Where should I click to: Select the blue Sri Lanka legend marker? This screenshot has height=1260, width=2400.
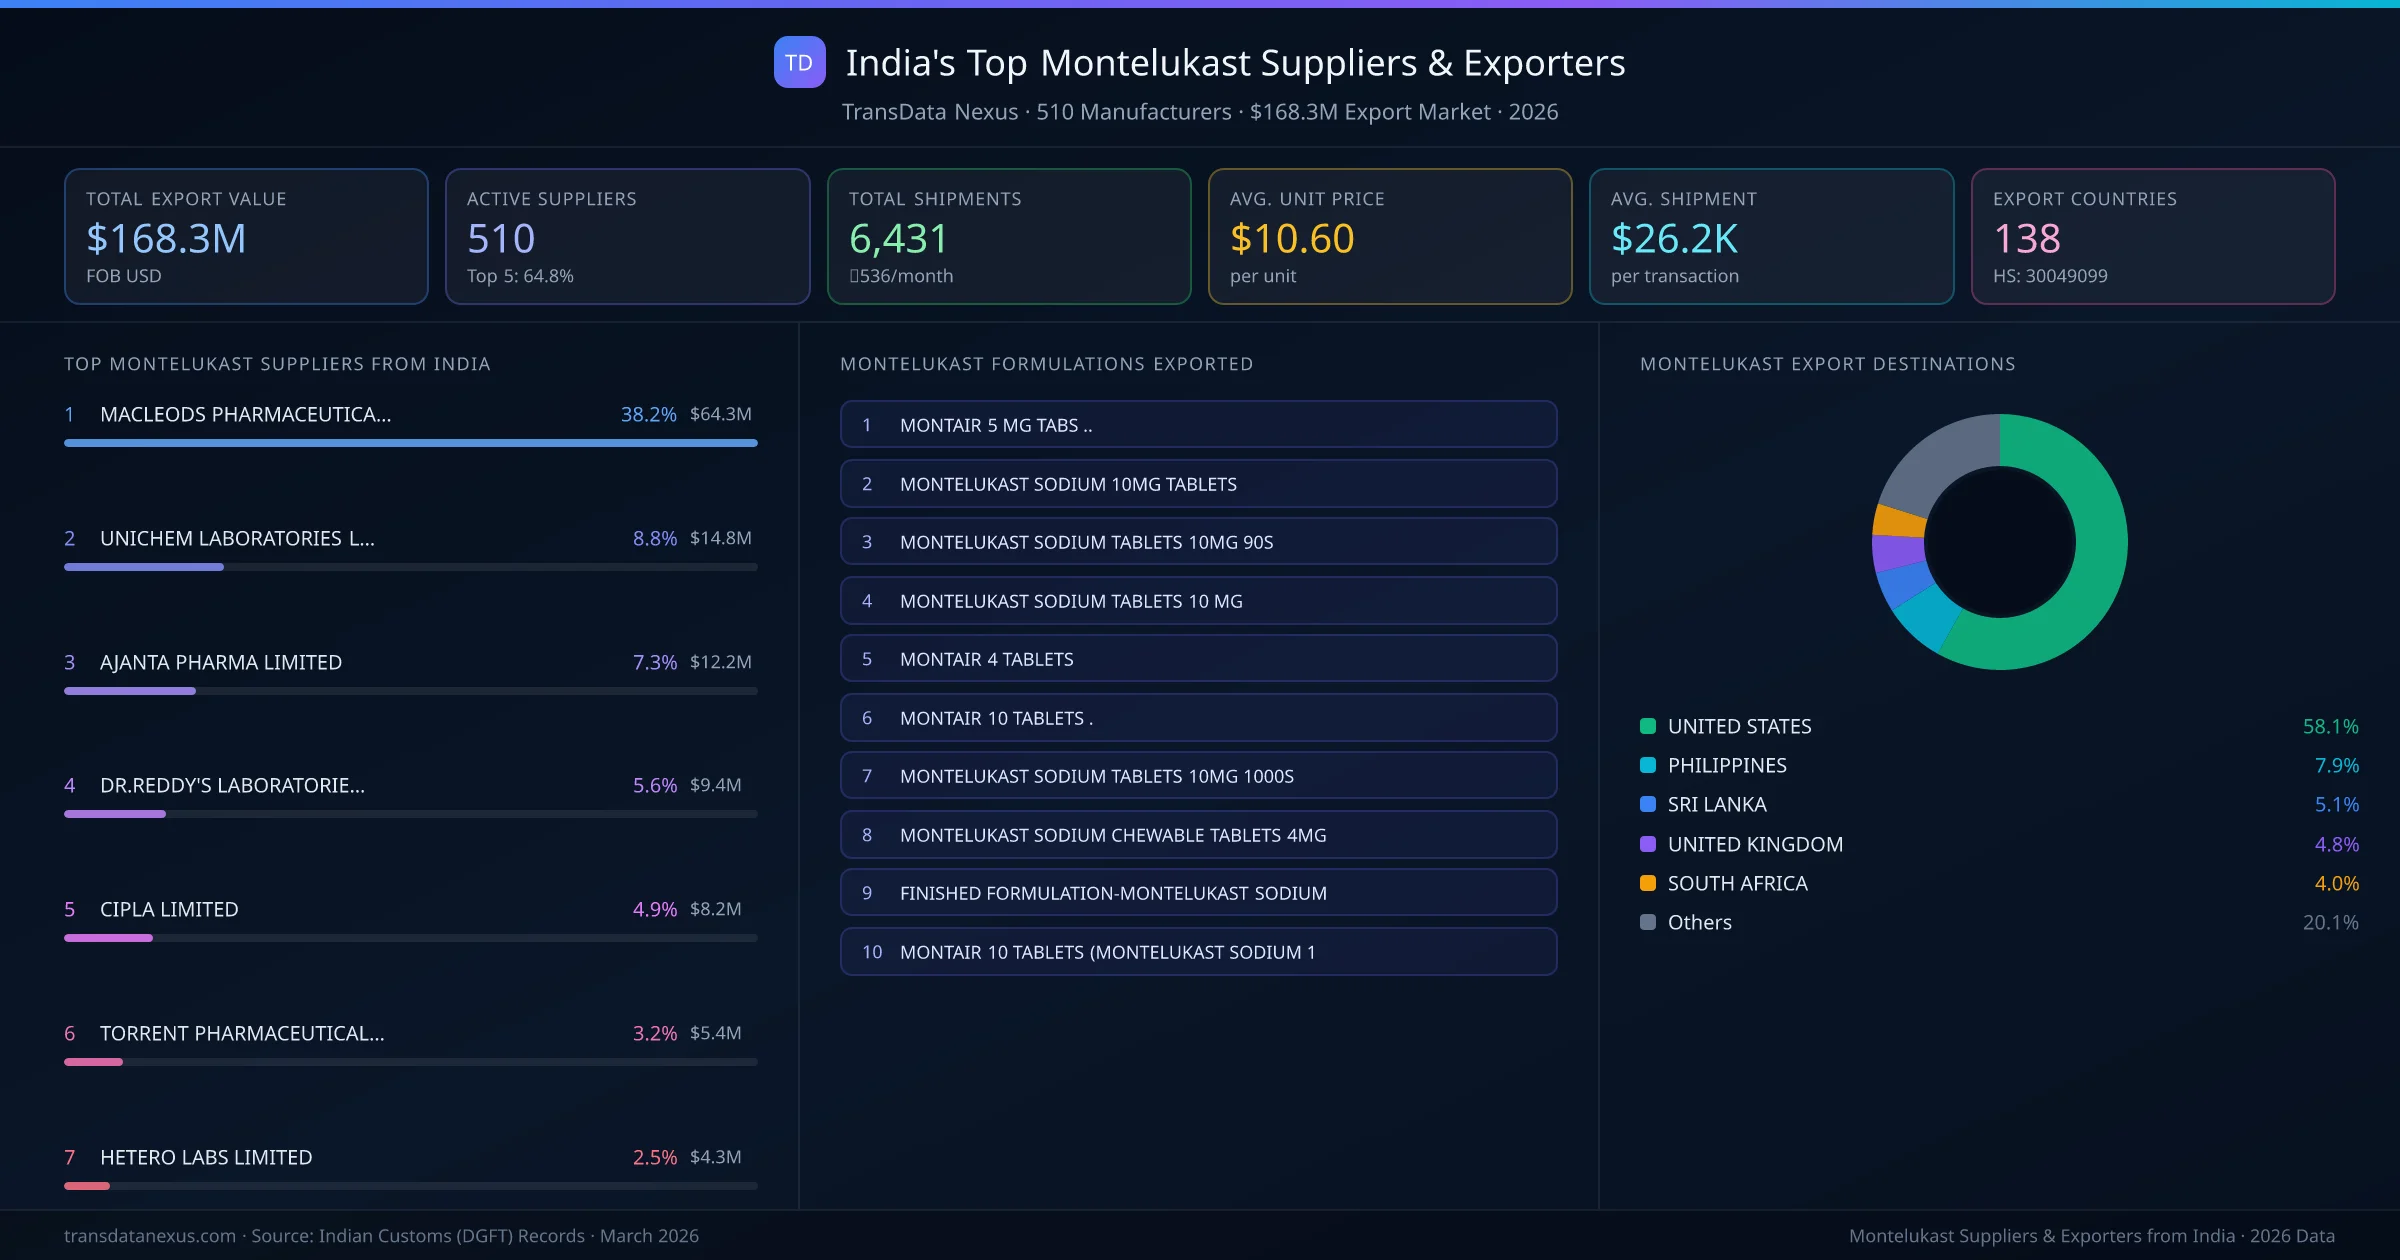1646,804
